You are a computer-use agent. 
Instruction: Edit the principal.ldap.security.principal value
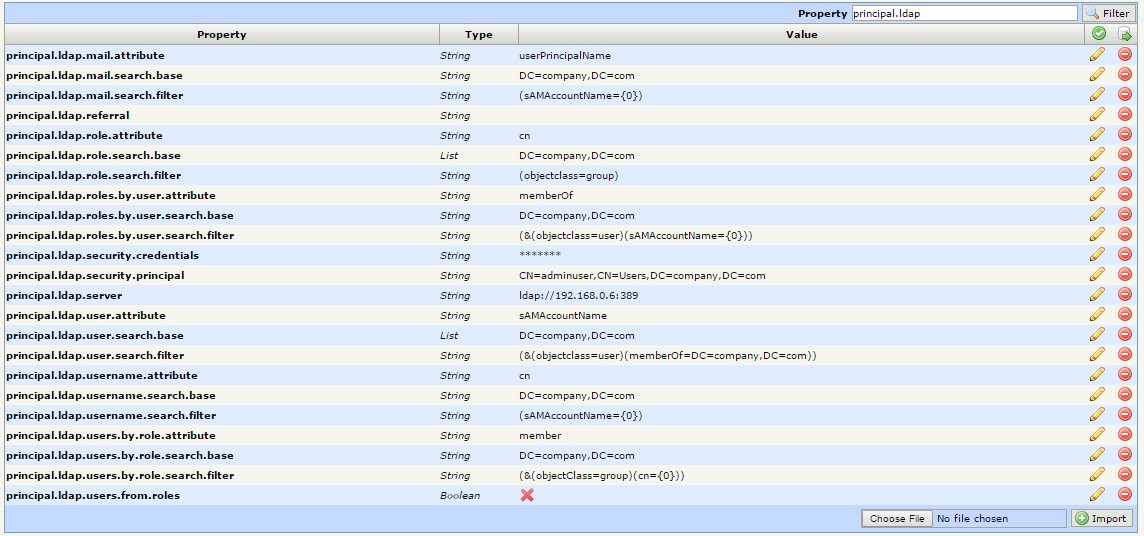coord(1097,275)
